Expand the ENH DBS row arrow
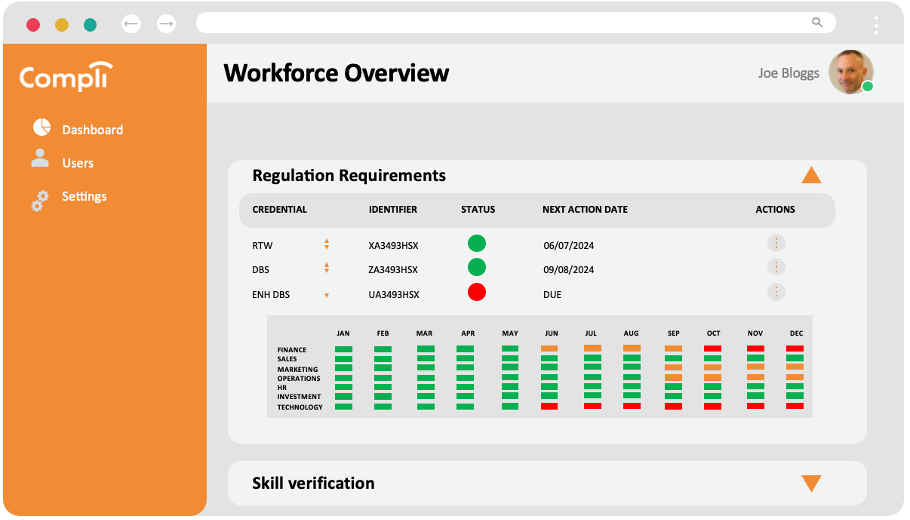Viewport: 910px width, 520px height. coord(327,295)
